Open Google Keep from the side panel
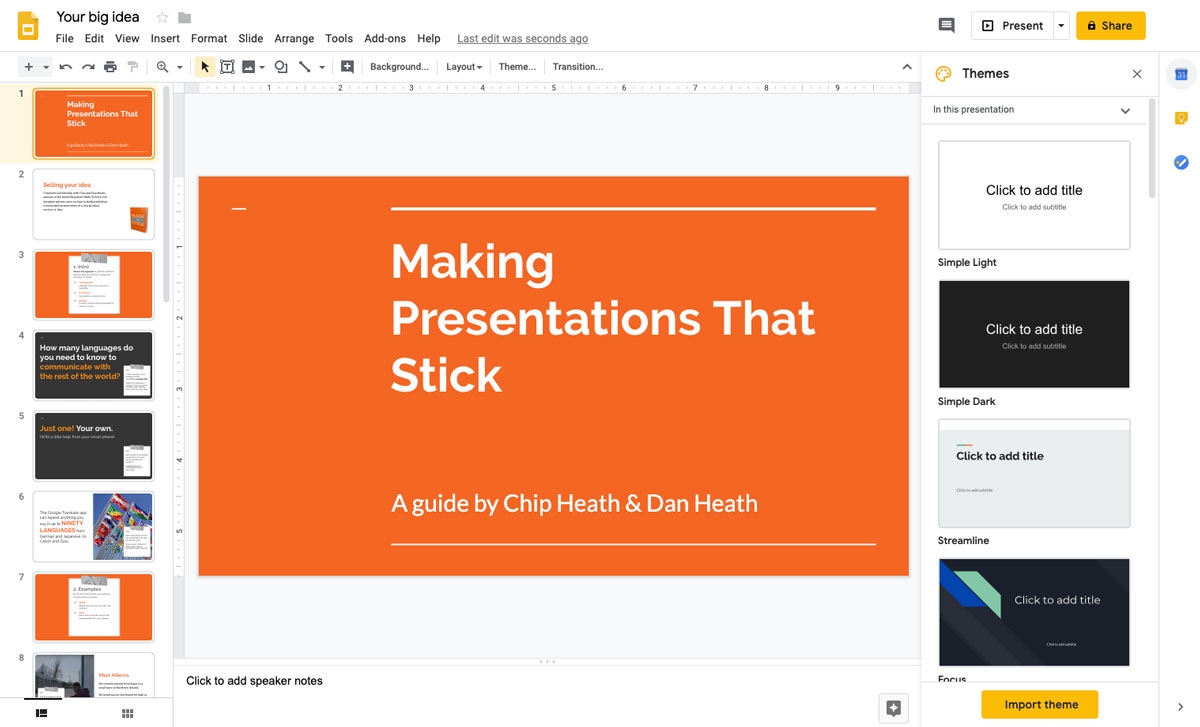 click(x=1181, y=118)
